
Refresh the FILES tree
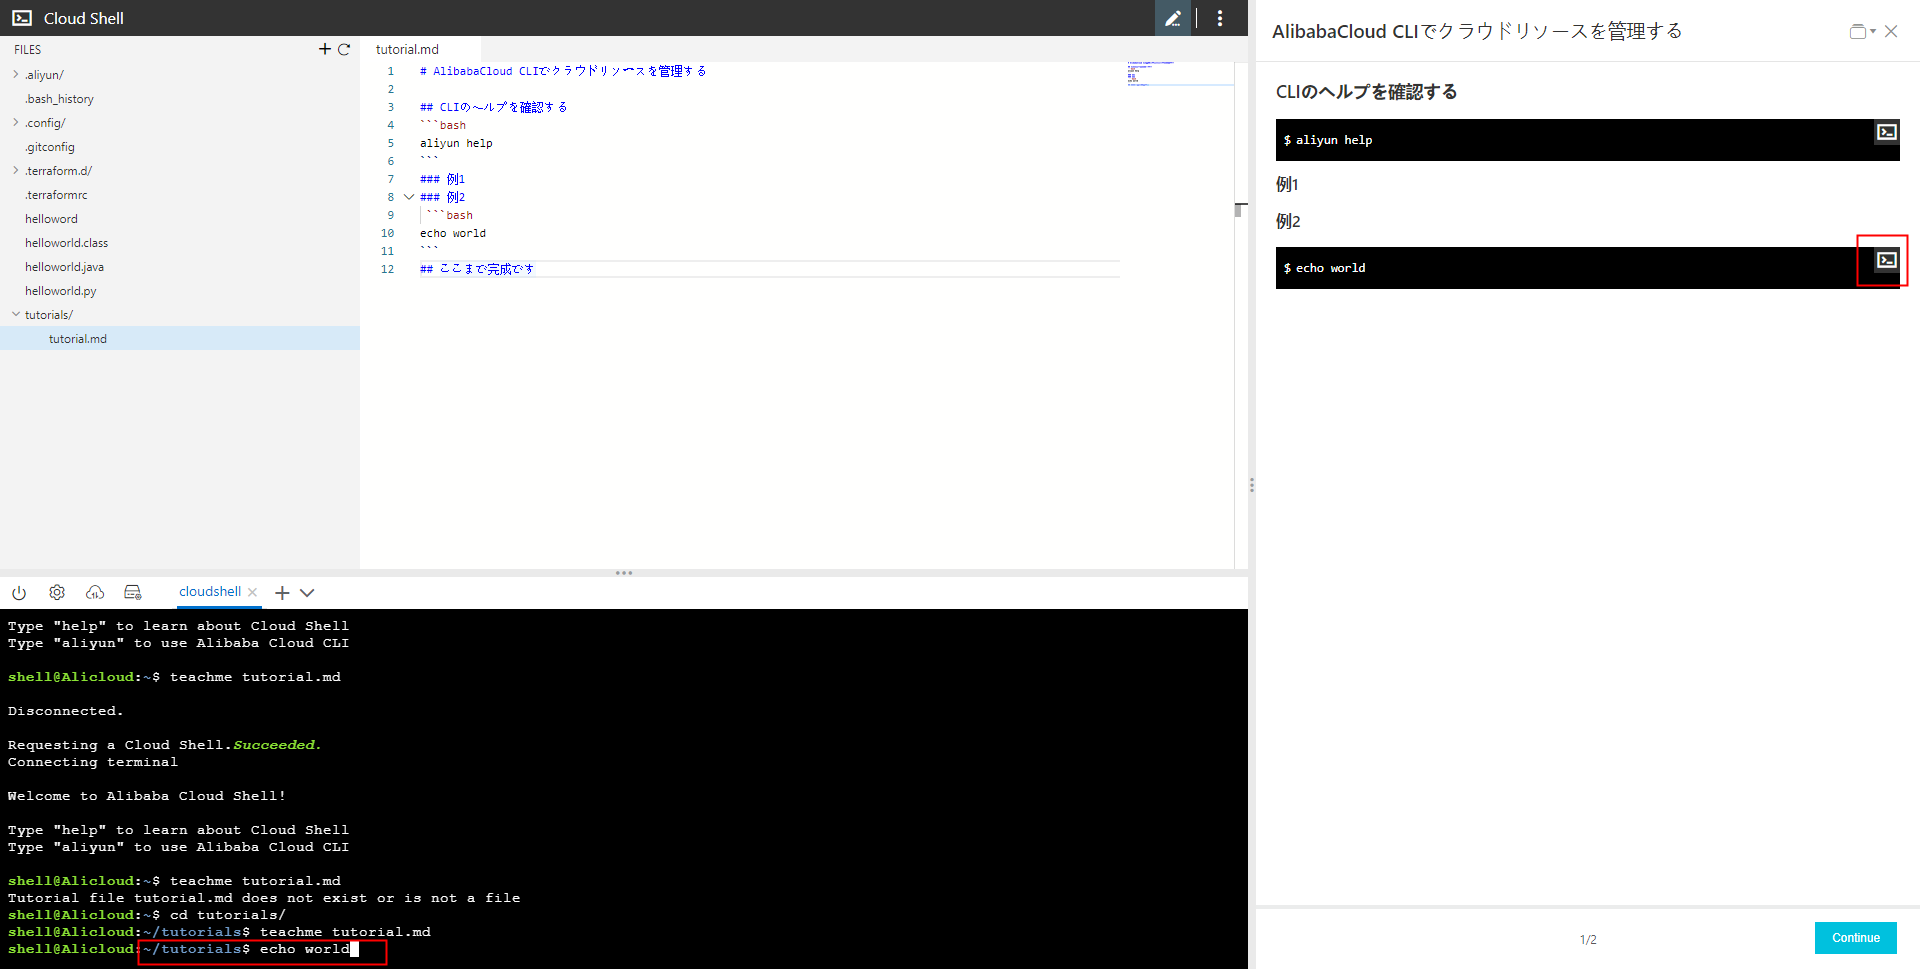click(x=344, y=49)
